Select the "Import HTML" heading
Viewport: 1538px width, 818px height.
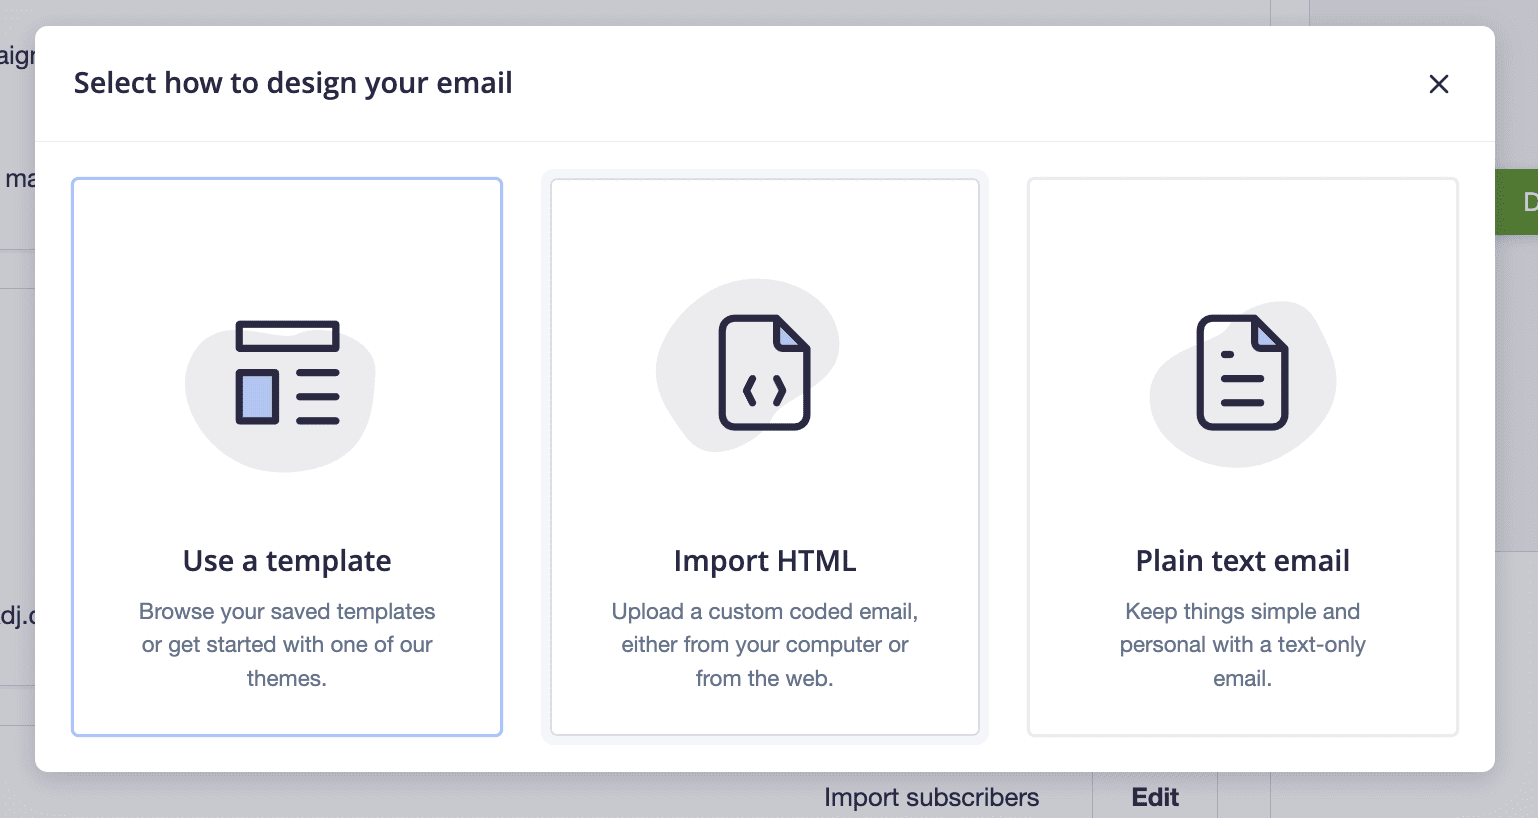765,561
